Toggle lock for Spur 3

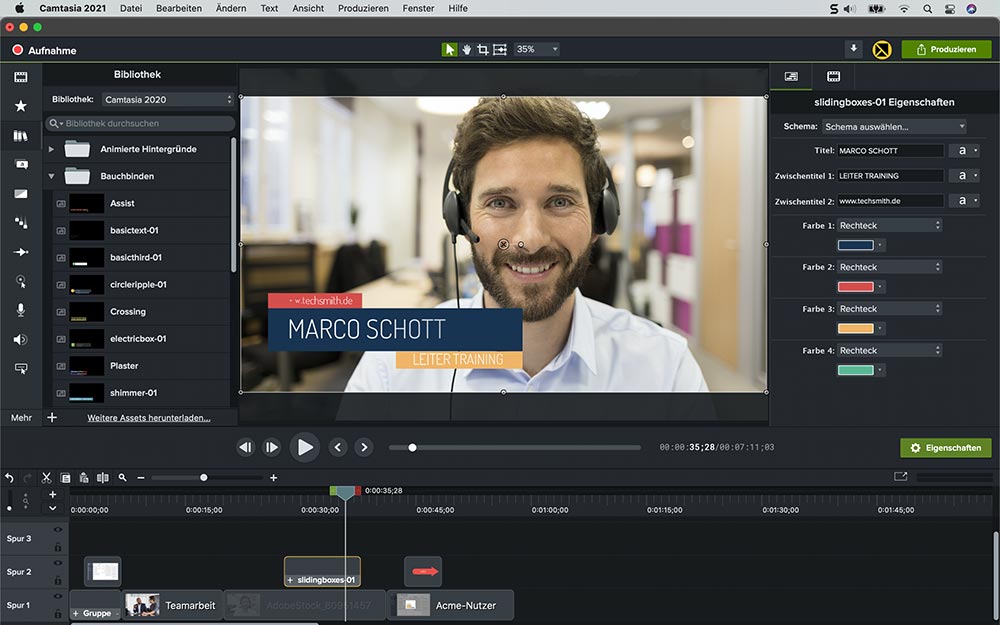[x=58, y=547]
